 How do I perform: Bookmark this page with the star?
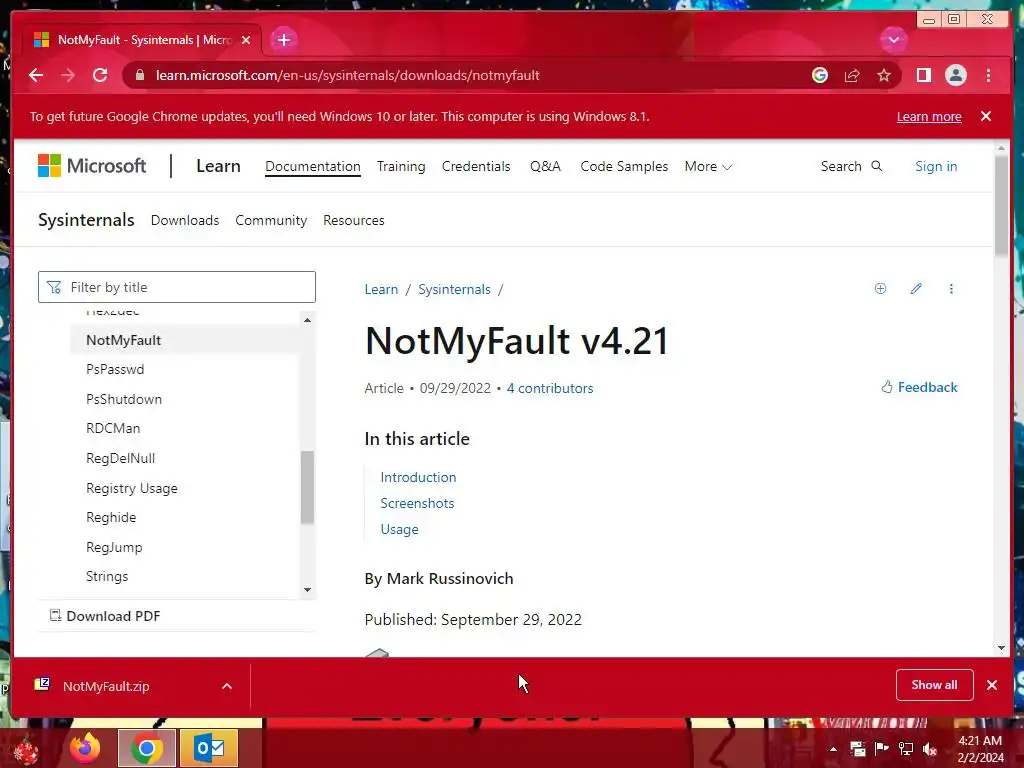pos(884,75)
